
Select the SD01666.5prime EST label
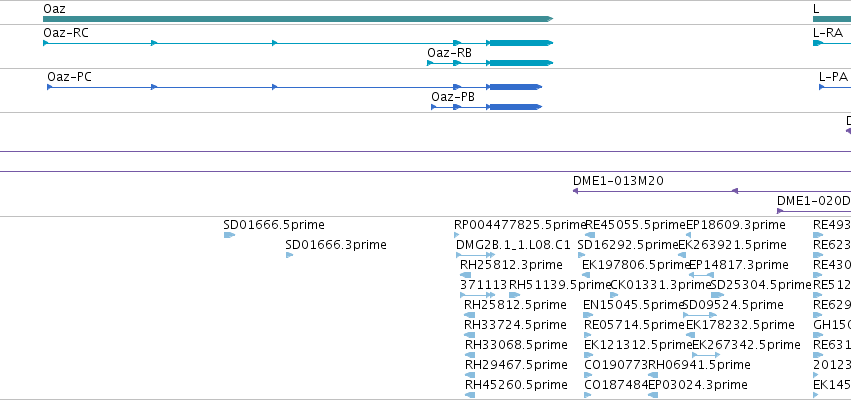274,225
